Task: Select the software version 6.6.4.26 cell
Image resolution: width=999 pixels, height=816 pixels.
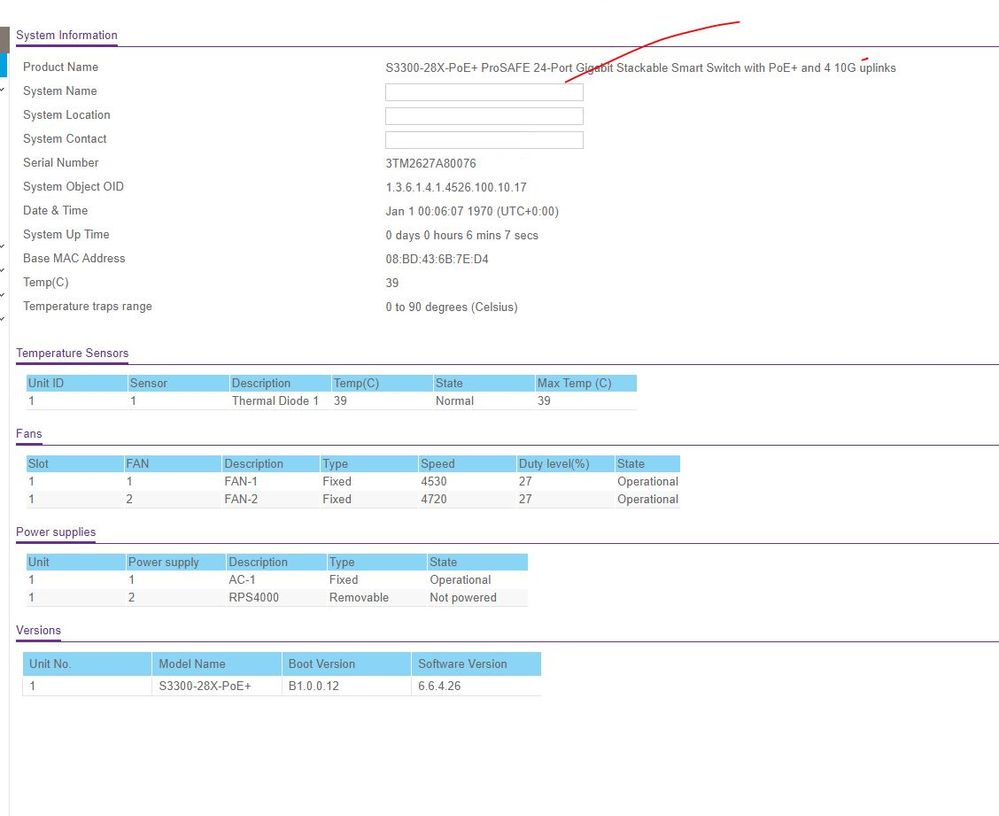Action: tap(439, 687)
